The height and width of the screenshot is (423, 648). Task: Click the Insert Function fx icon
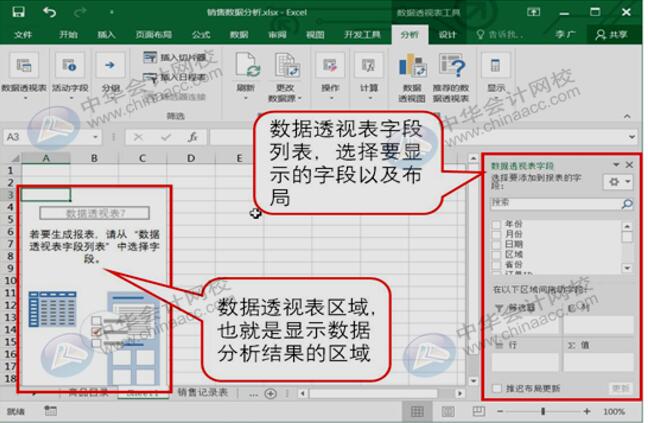coord(193,137)
